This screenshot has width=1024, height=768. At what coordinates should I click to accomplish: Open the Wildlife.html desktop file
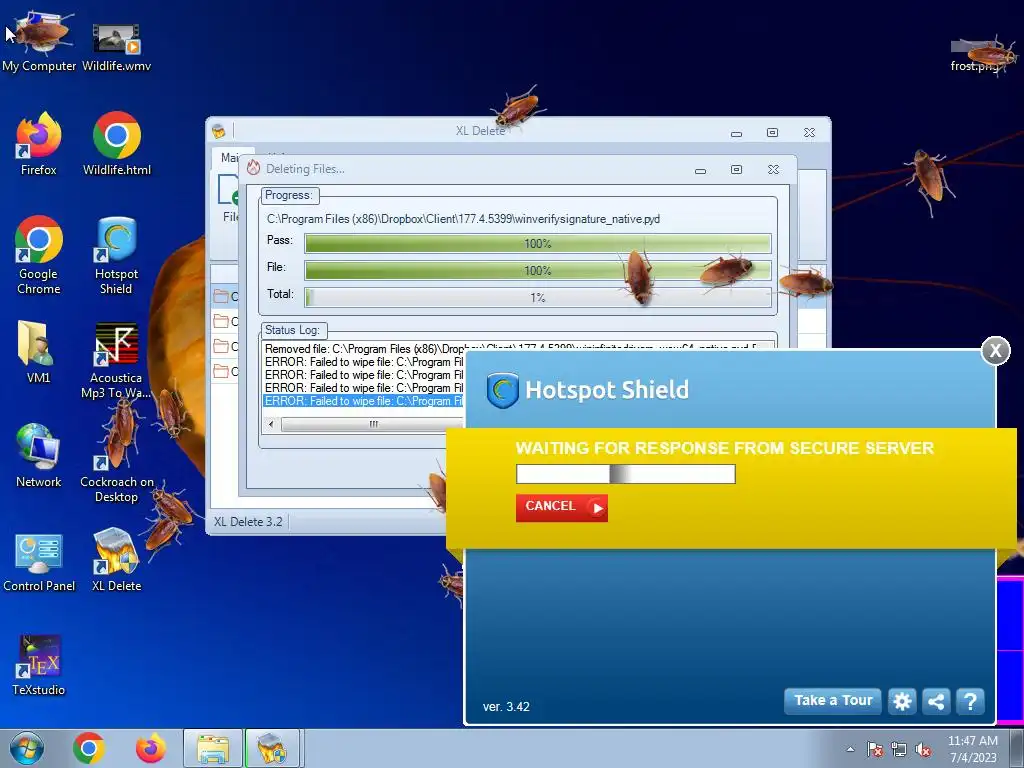pos(116,145)
